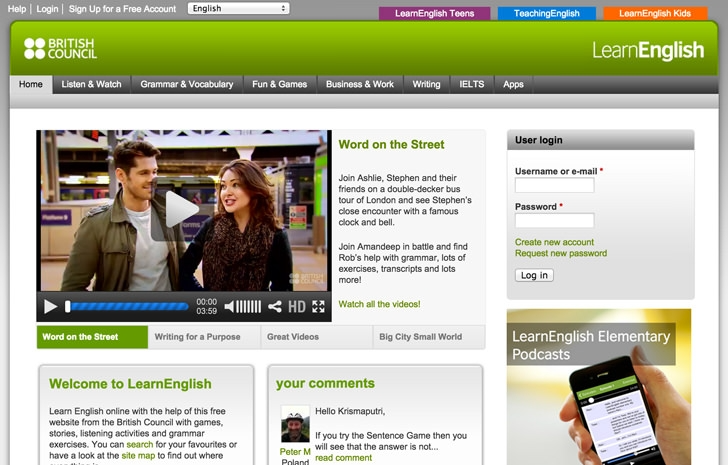Open the Grammar & Vocabulary menu
The width and height of the screenshot is (728, 465).
coord(187,84)
